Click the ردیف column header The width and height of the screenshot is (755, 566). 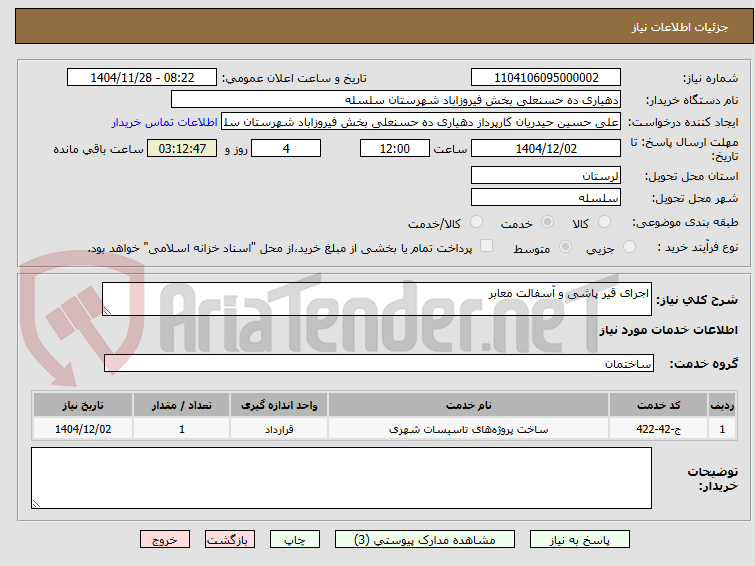pos(722,405)
